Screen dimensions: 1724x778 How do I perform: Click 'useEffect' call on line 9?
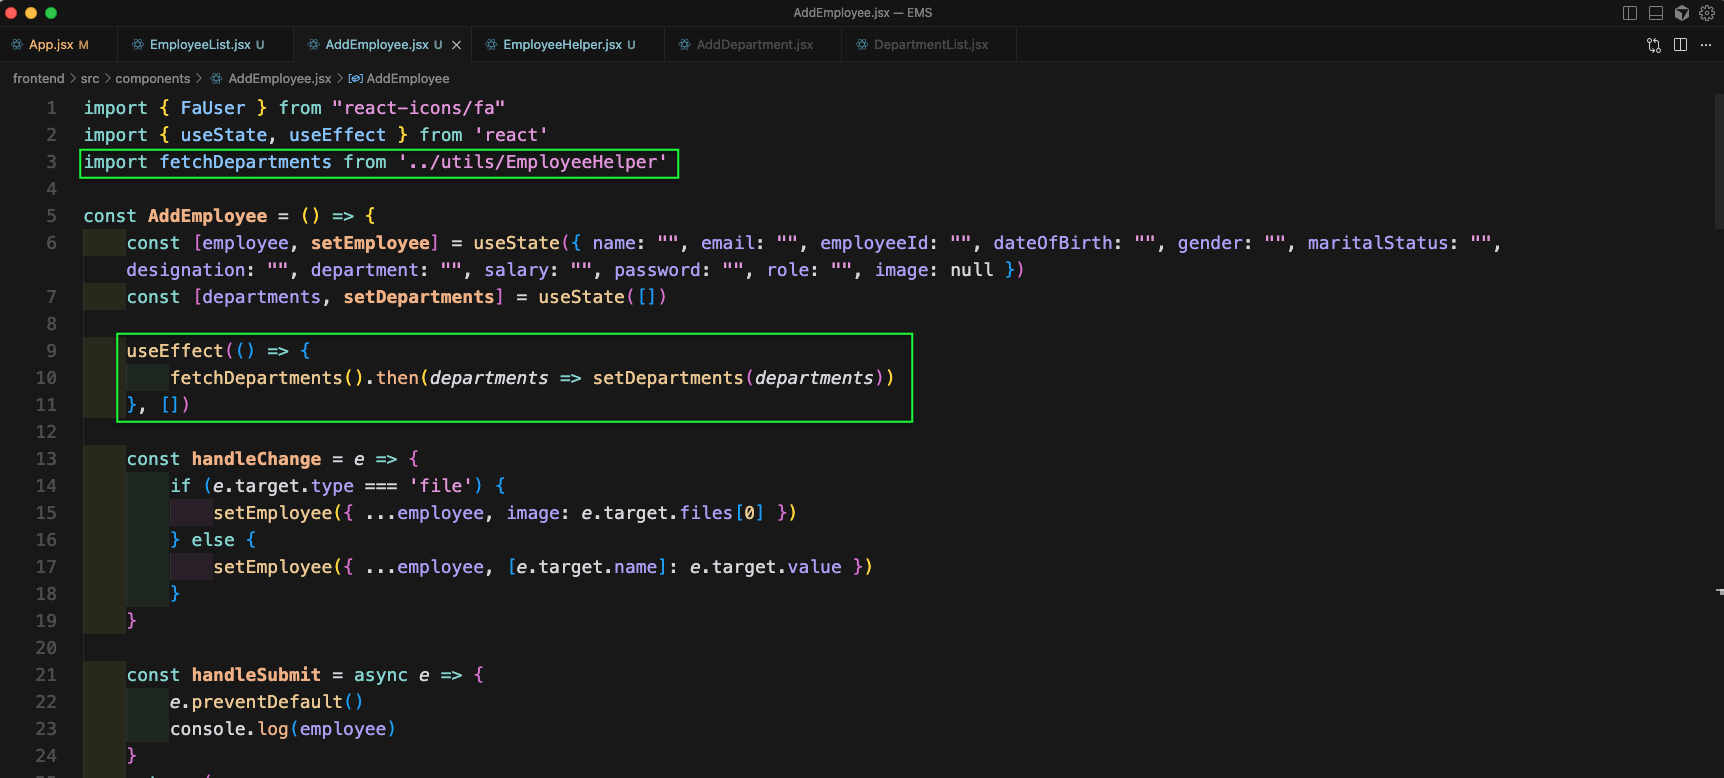click(x=175, y=351)
